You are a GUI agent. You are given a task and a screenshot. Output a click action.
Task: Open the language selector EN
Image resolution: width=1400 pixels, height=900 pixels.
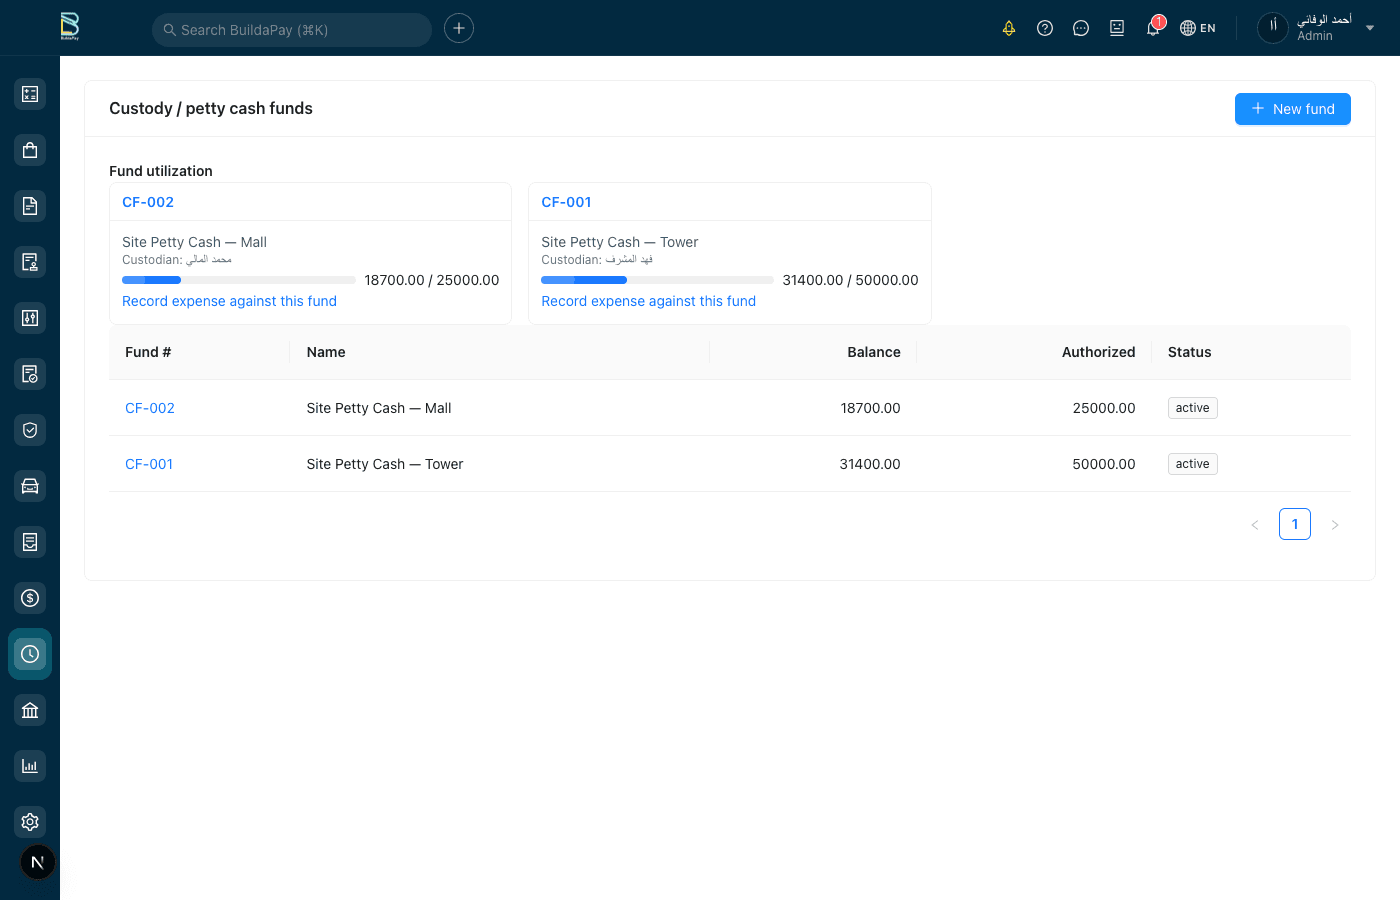click(x=1198, y=28)
